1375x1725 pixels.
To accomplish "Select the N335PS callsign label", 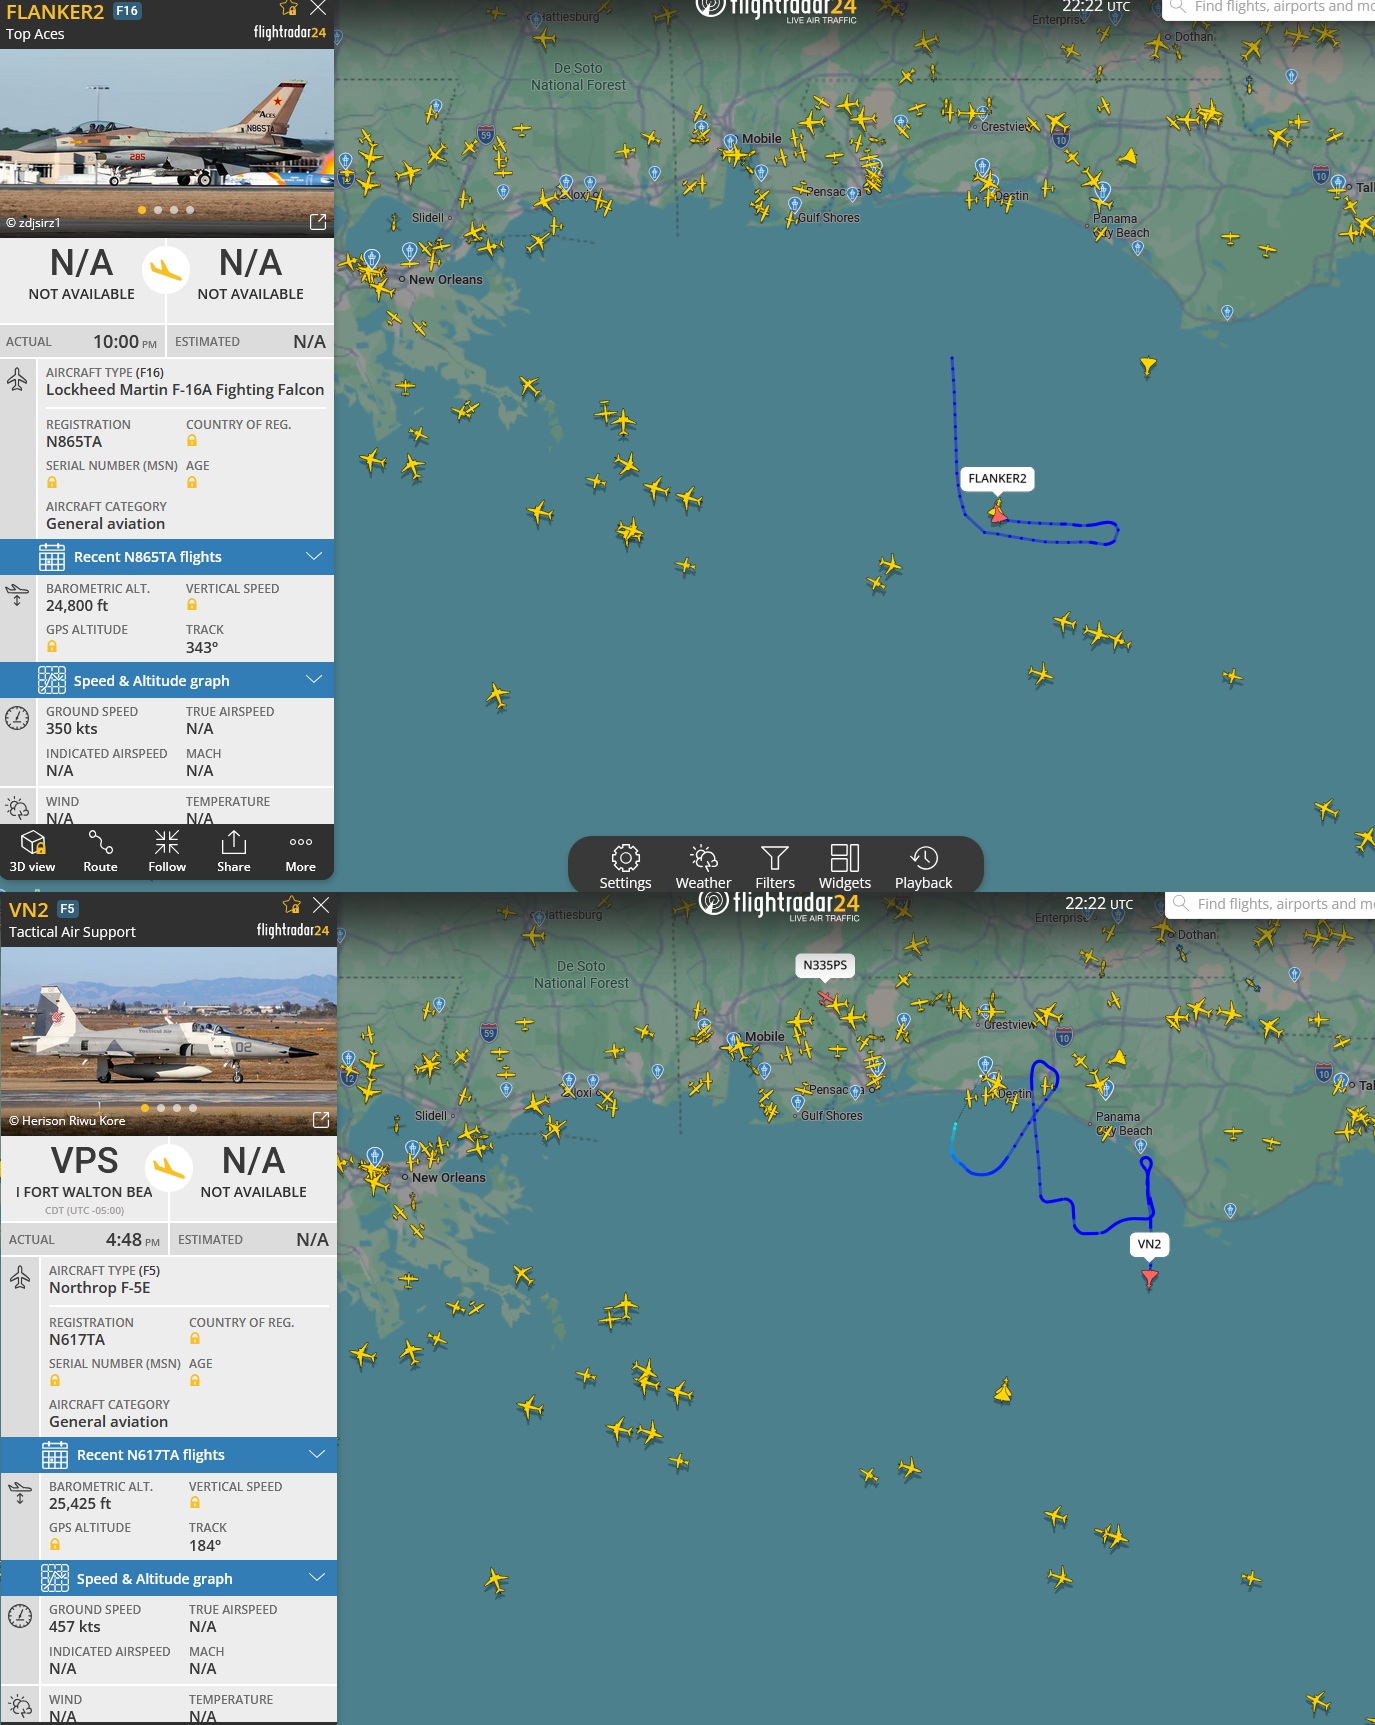I will tap(825, 965).
